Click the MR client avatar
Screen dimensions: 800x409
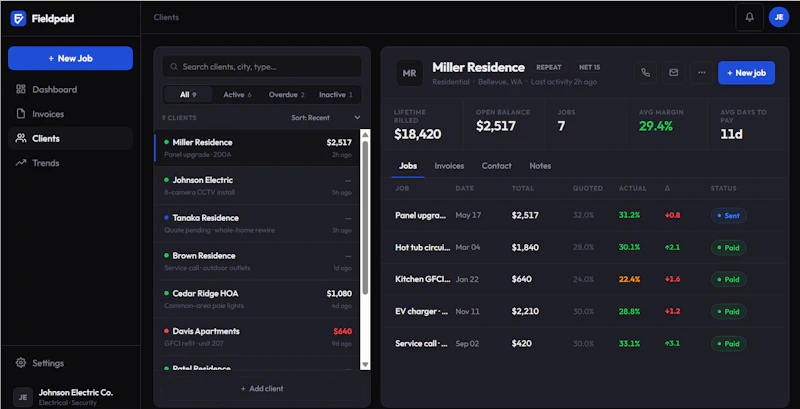pyautogui.click(x=409, y=73)
